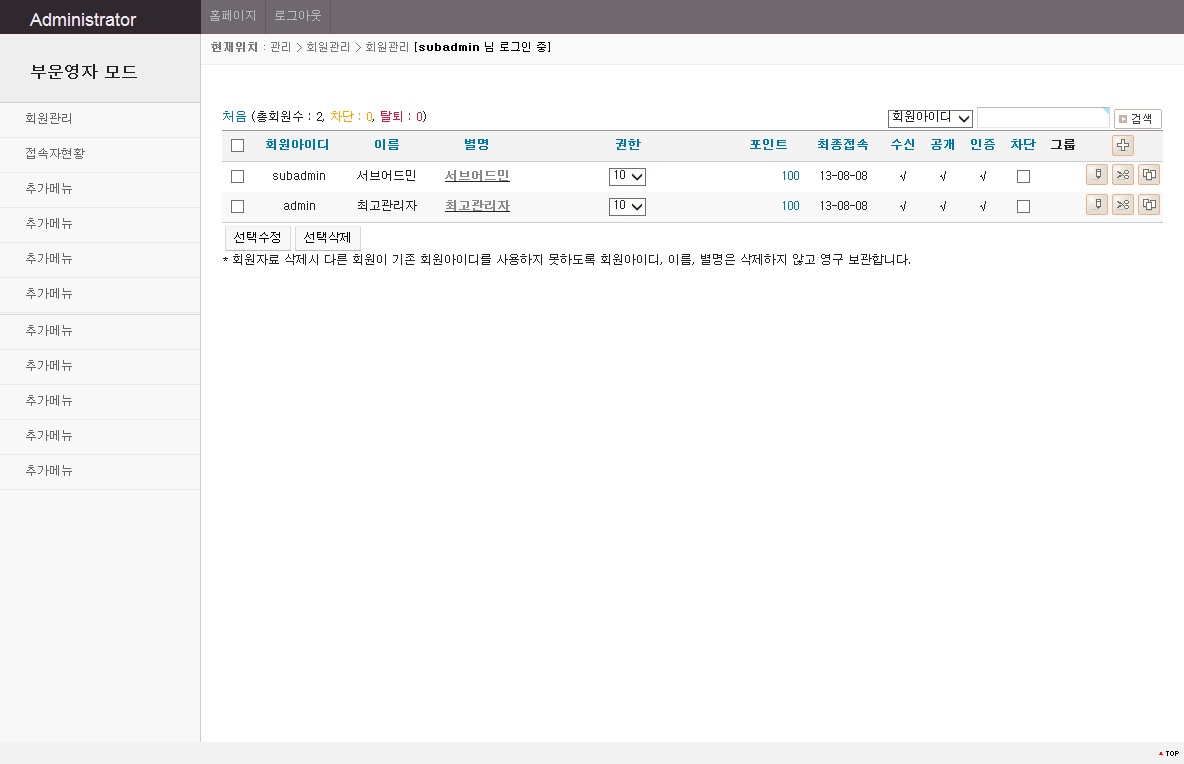Focus the member search text field
This screenshot has height=764, width=1184.
pos(1042,118)
